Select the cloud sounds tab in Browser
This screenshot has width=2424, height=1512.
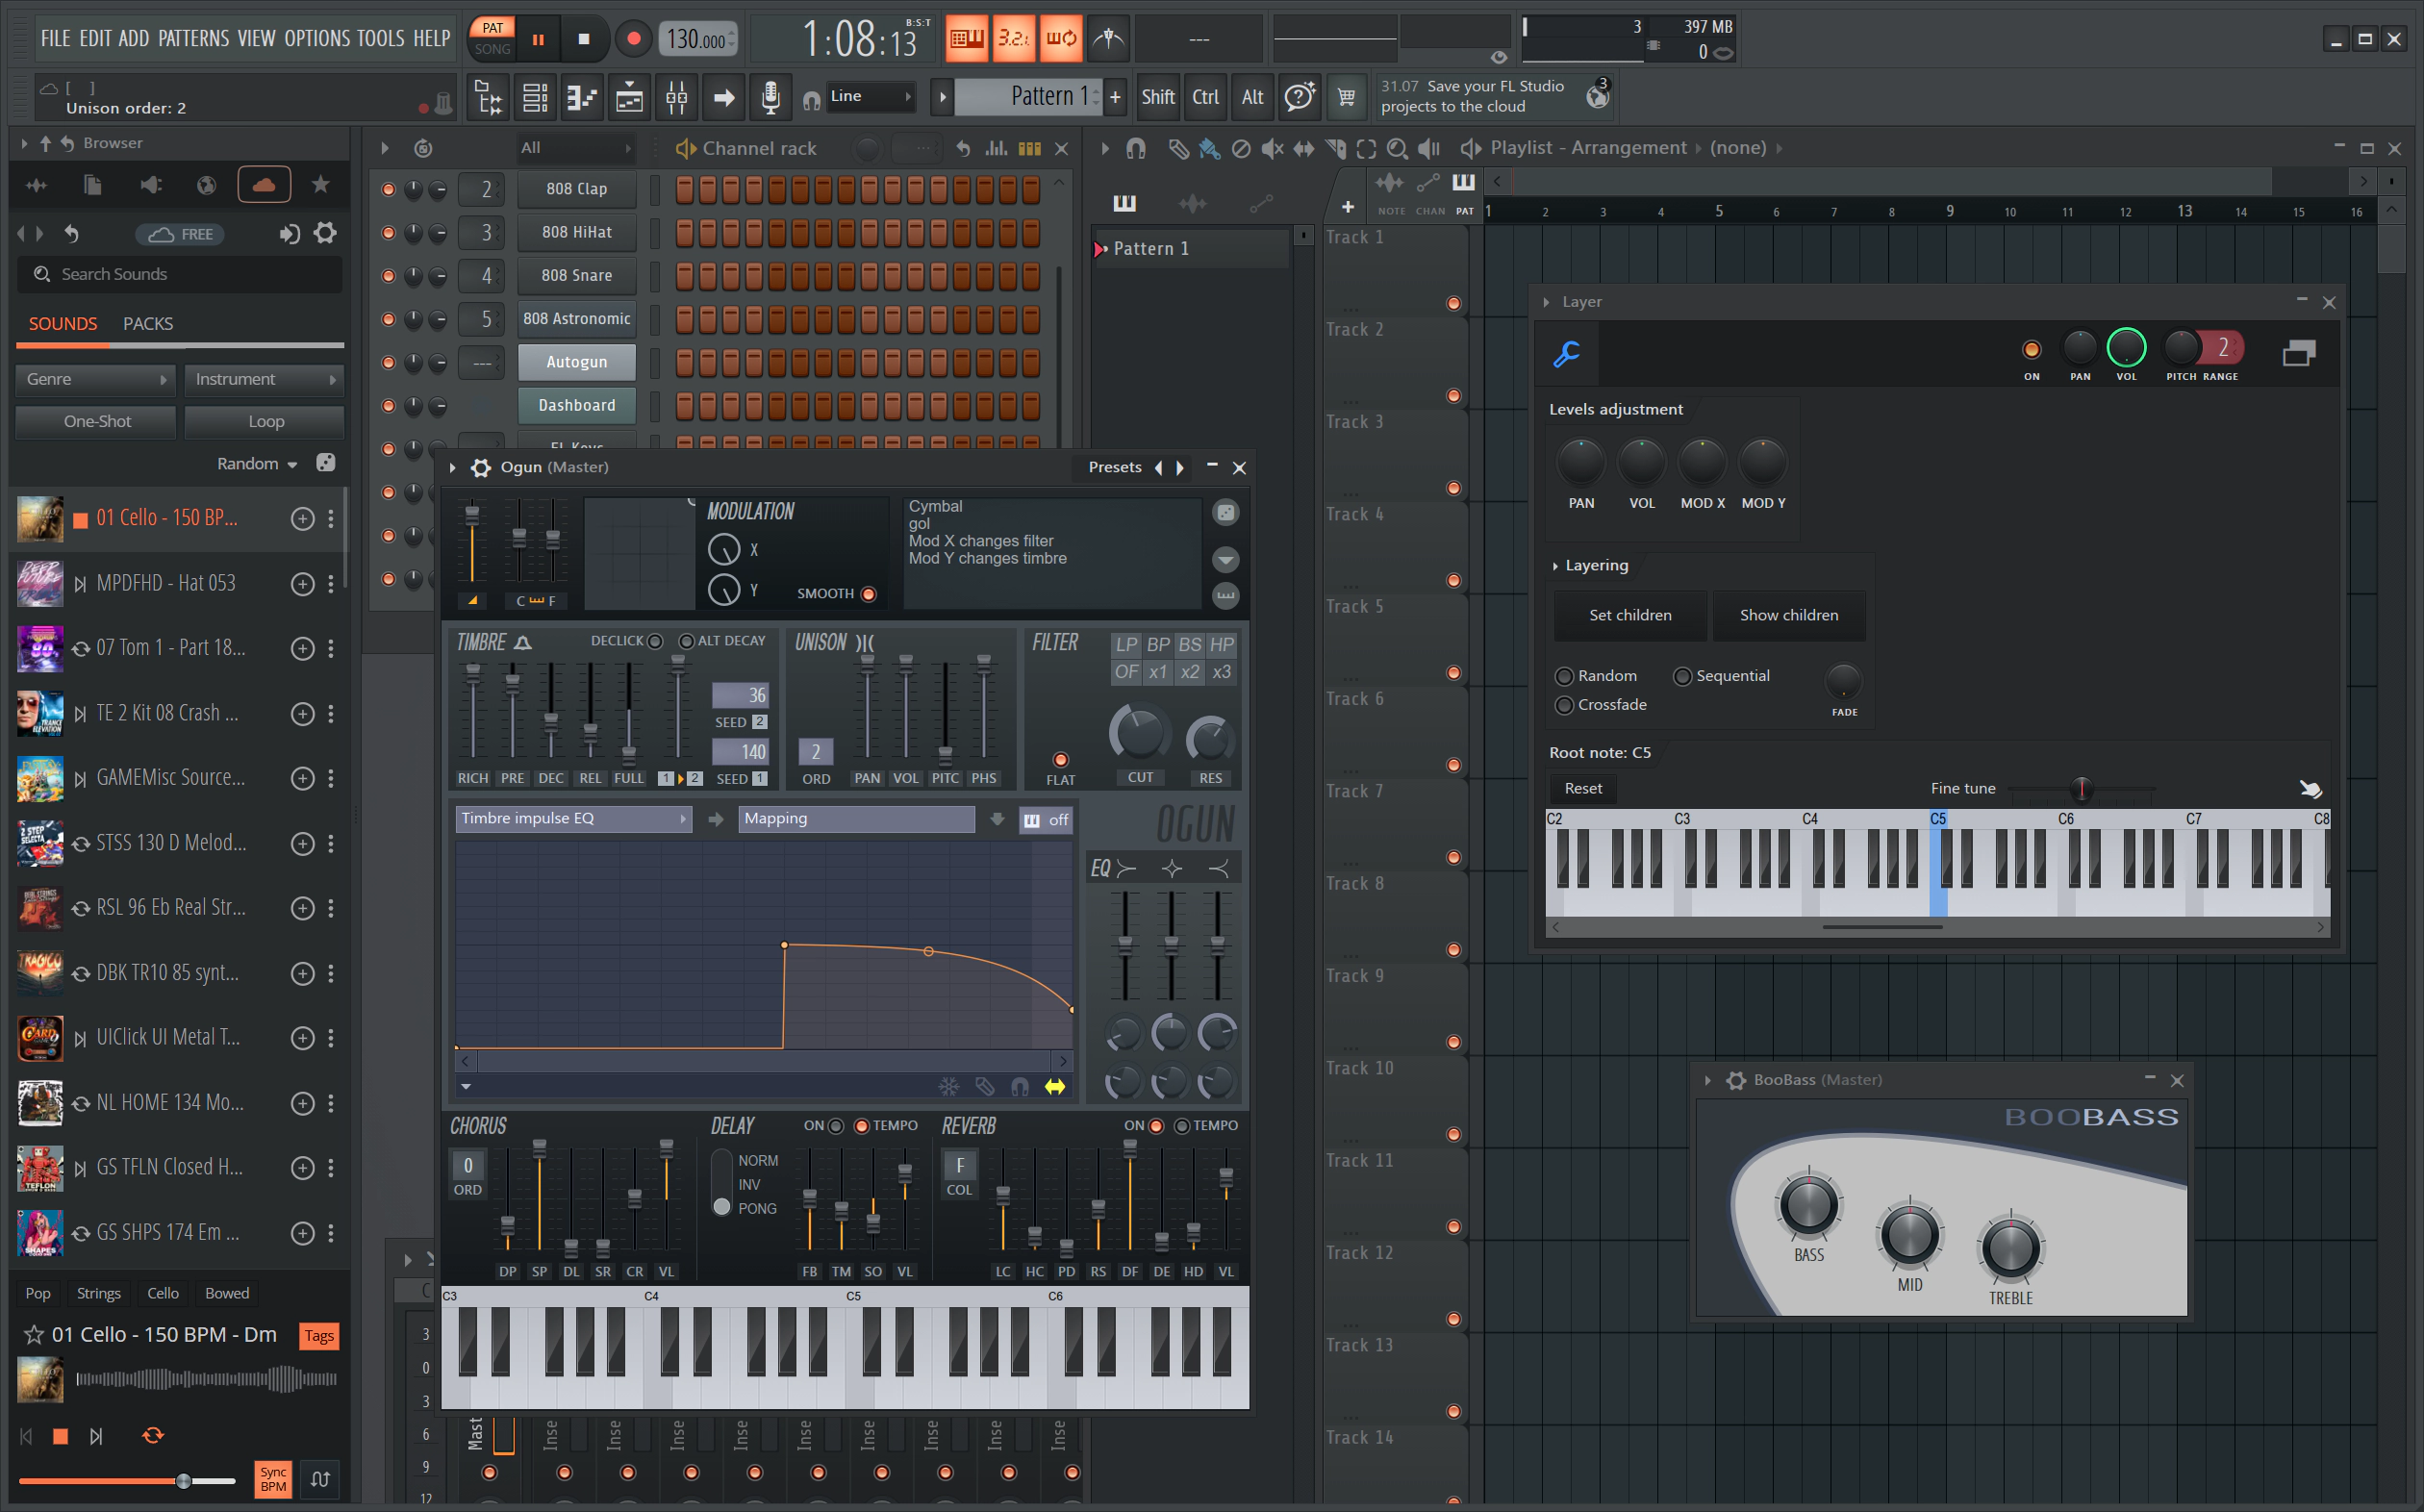point(264,185)
